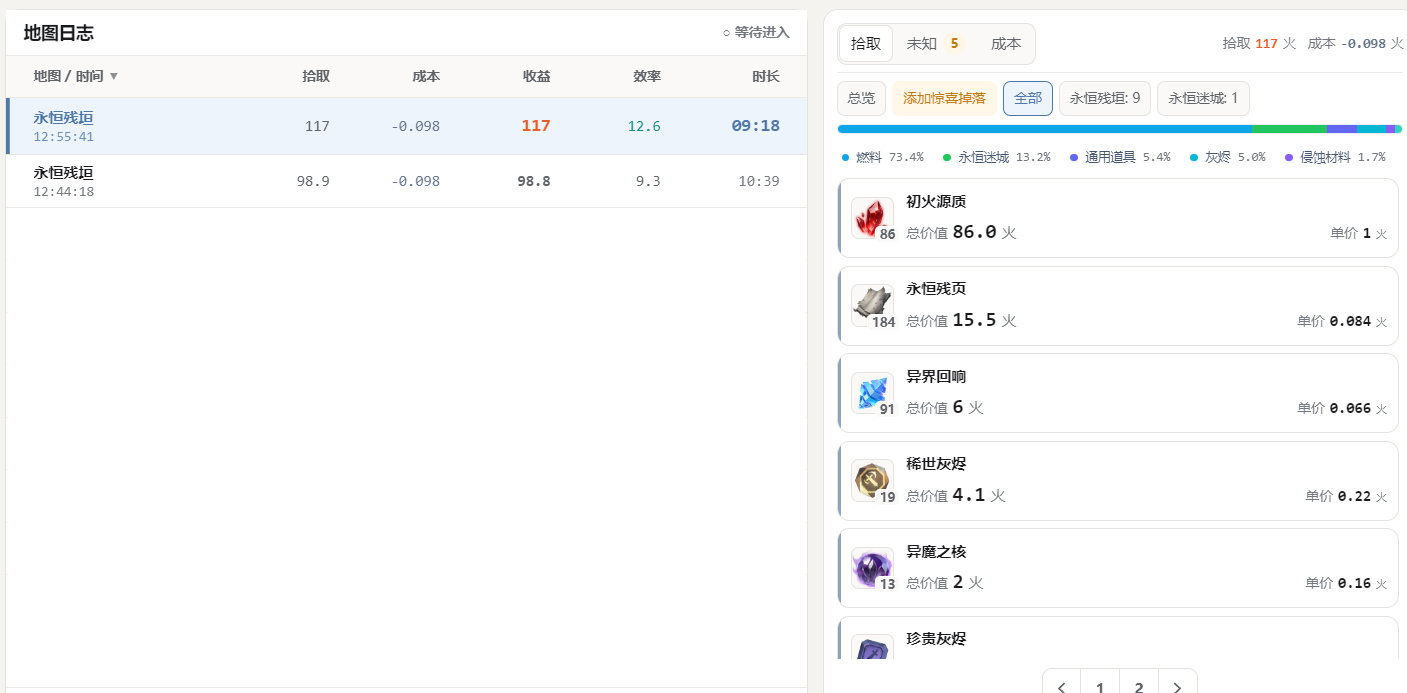
Task: Filter by 永恒迷城: 1
Action: point(1203,98)
